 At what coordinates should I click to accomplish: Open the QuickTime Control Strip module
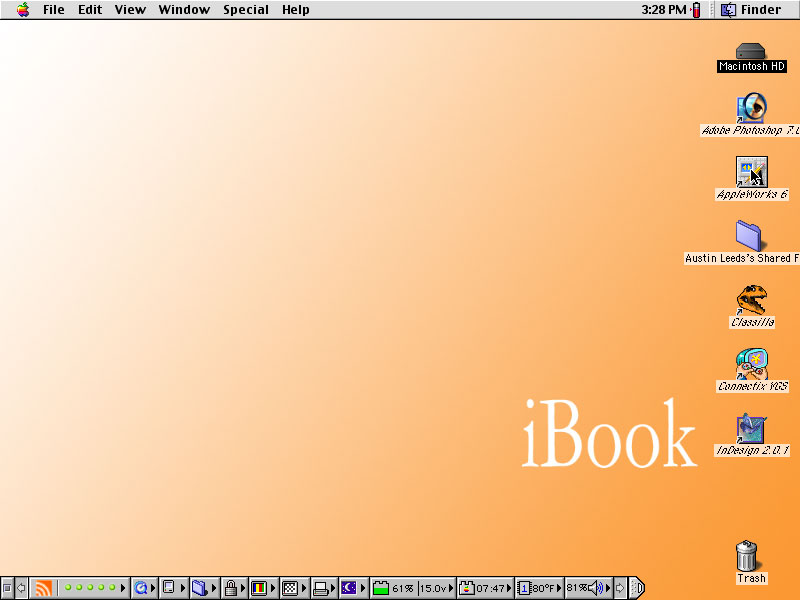(141, 588)
